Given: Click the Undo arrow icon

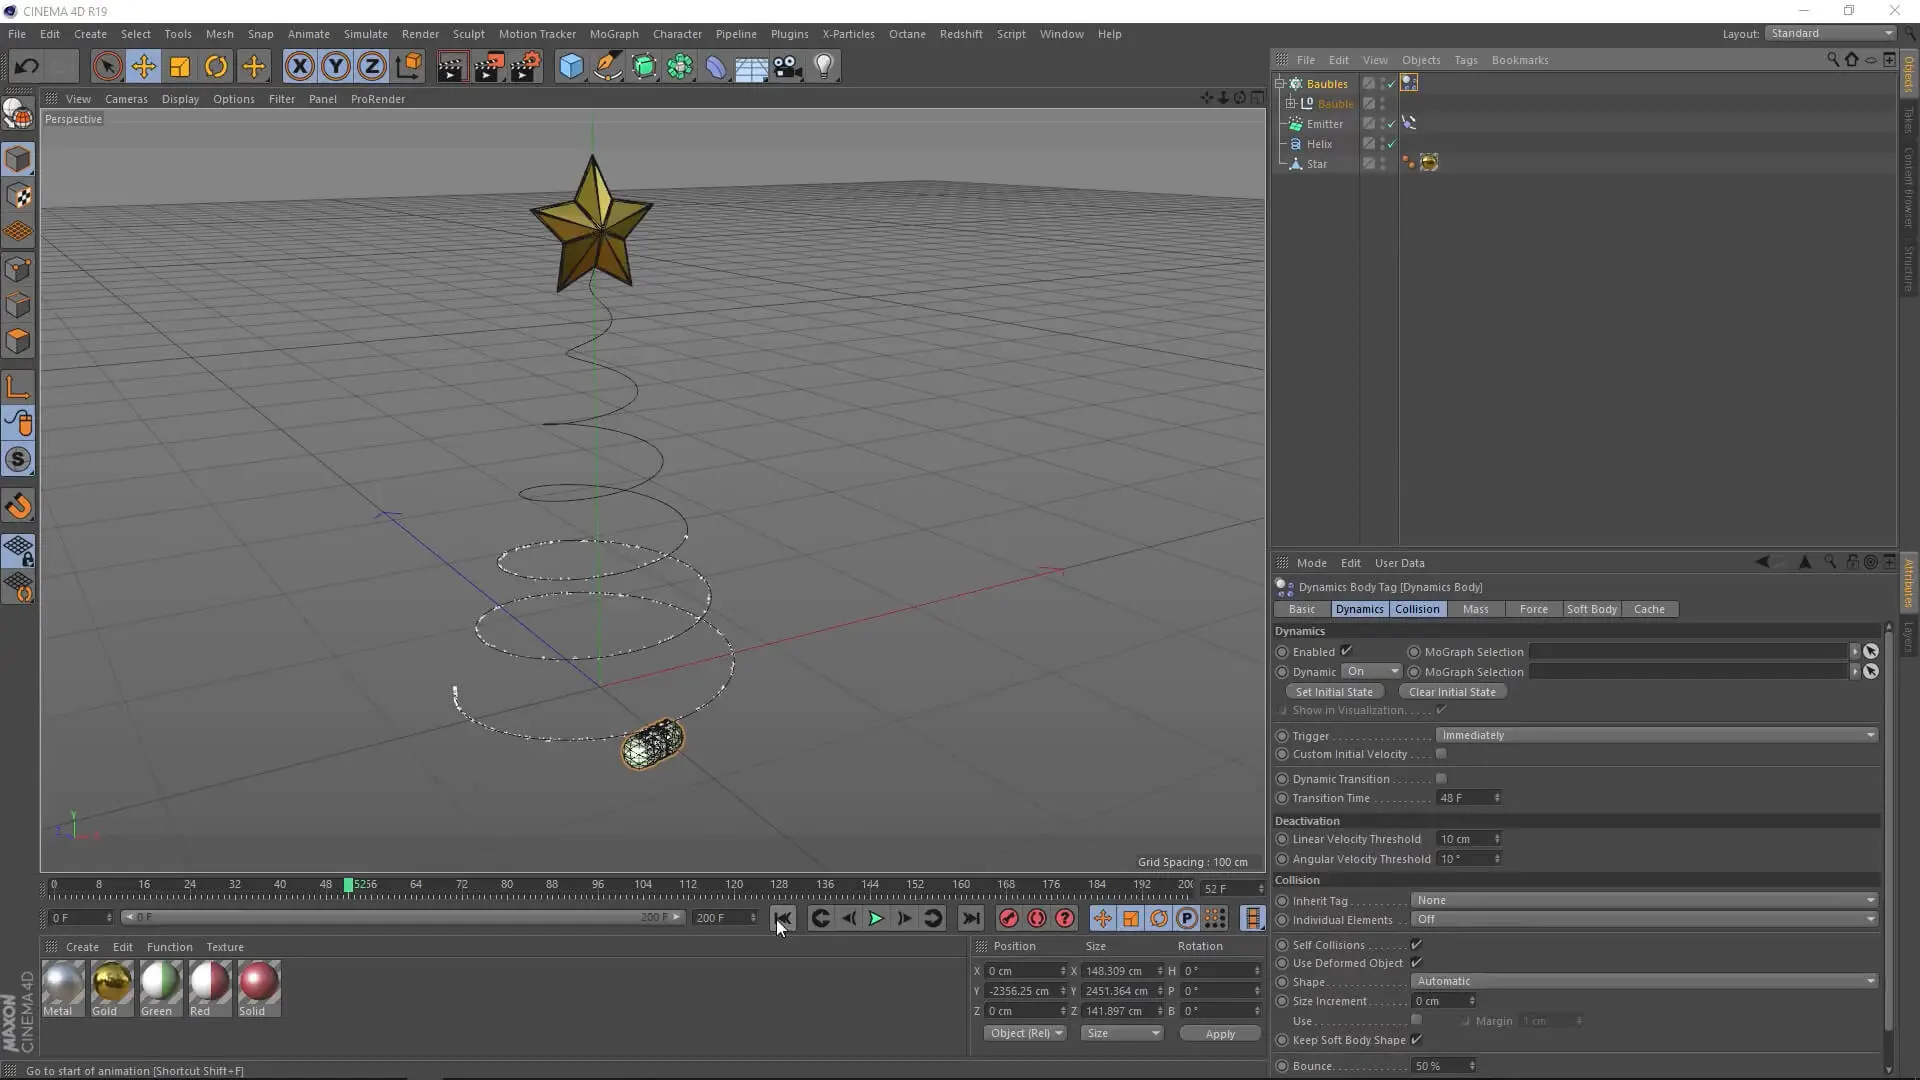Looking at the screenshot, I should [27, 67].
